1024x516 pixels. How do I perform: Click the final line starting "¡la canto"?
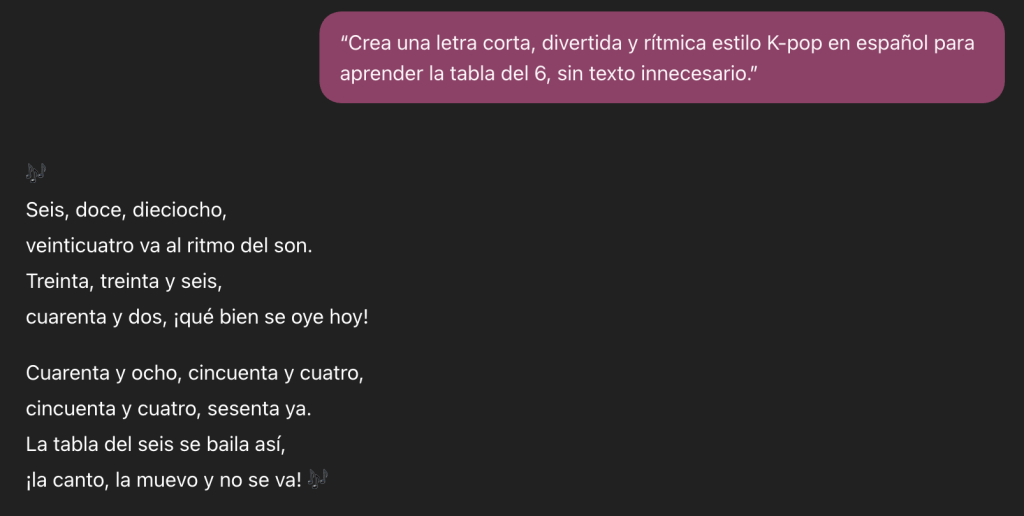coord(162,480)
